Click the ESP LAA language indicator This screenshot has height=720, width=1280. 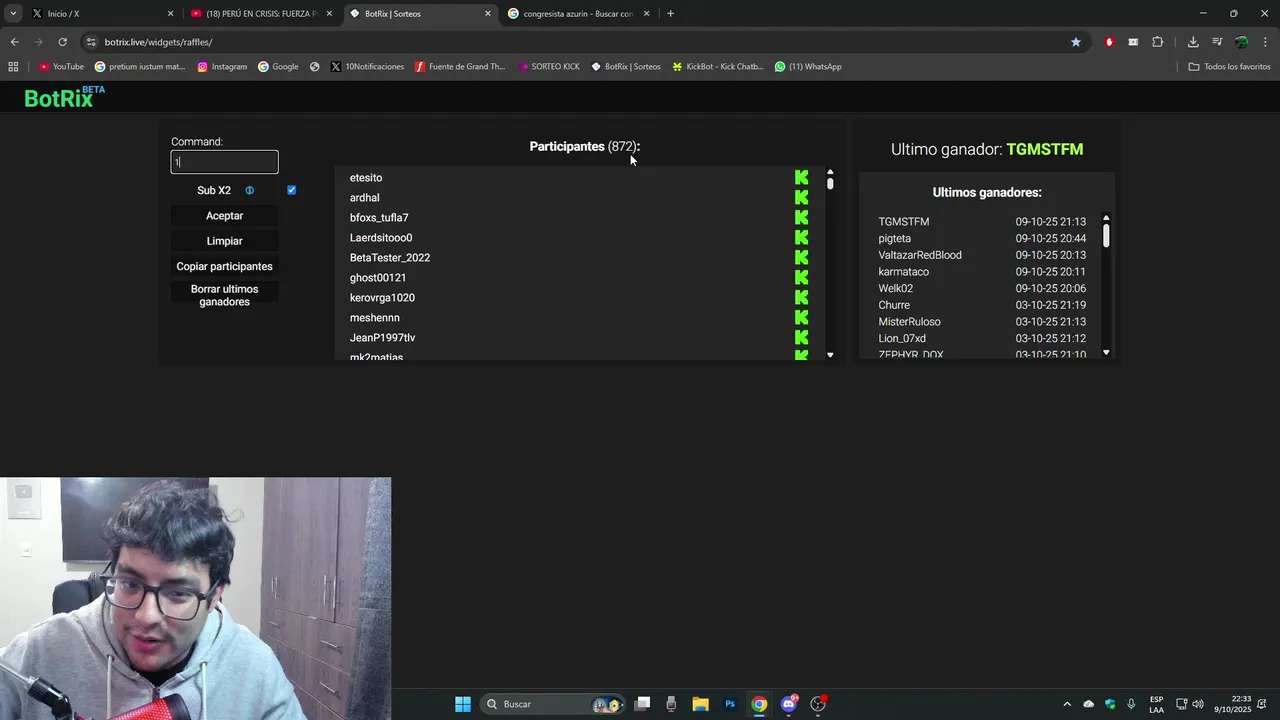(1156, 704)
